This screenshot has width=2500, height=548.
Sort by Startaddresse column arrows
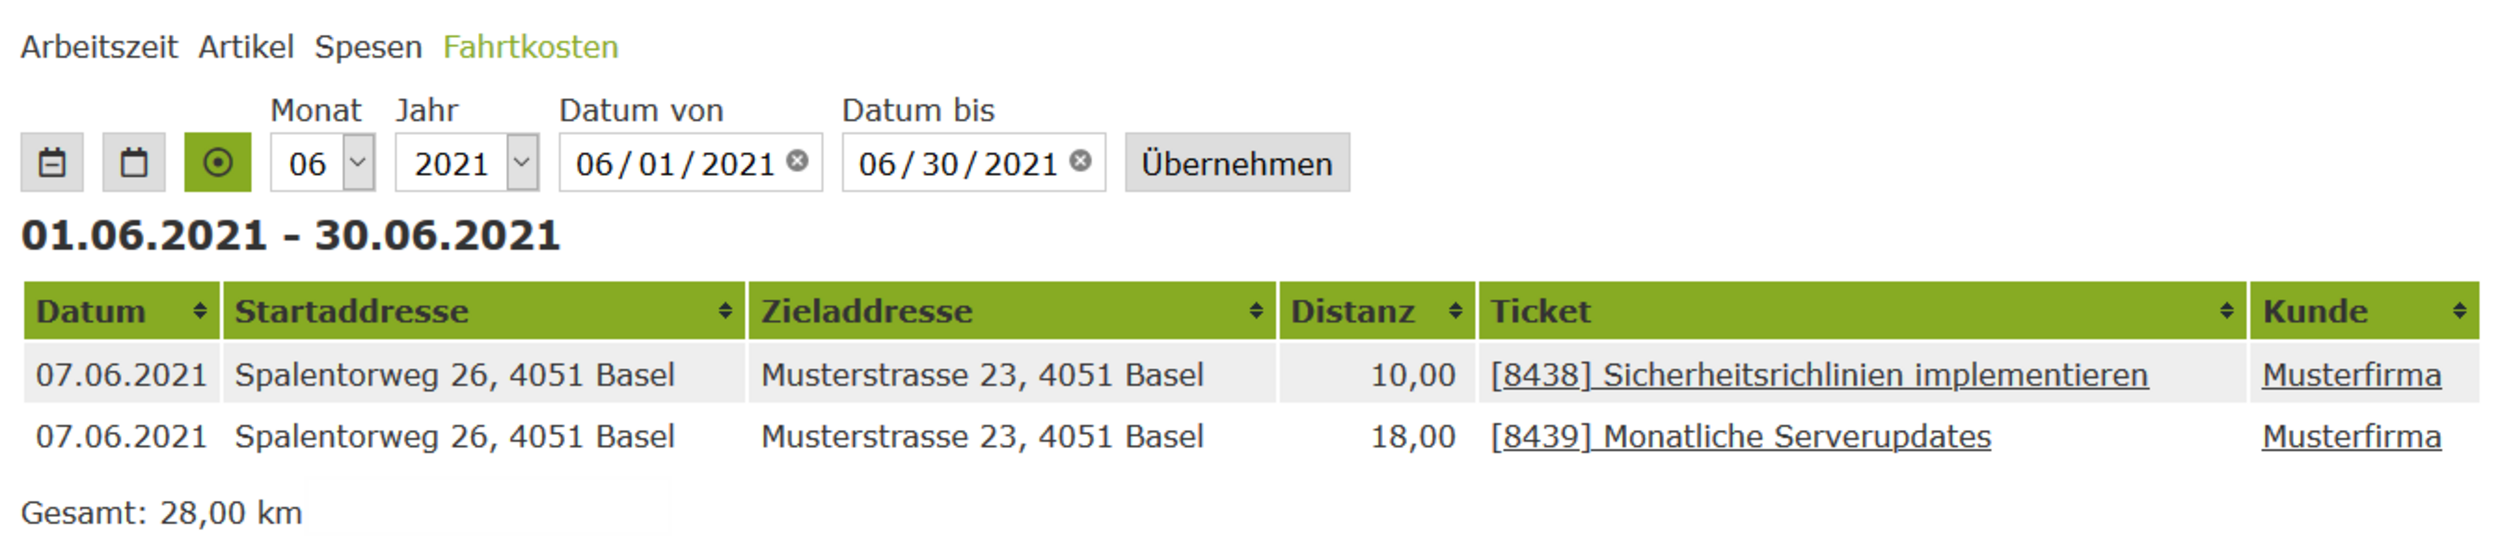(x=725, y=311)
